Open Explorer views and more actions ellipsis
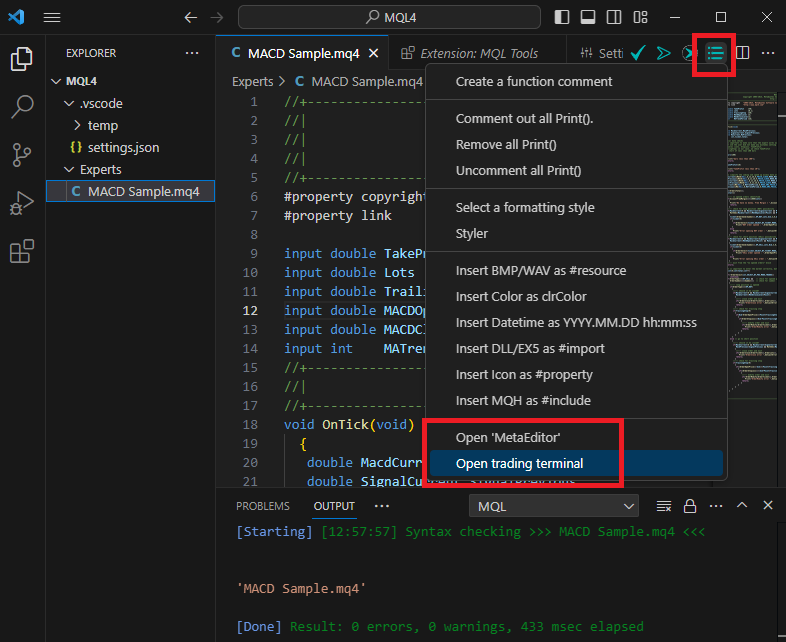Viewport: 786px width, 642px height. click(192, 53)
